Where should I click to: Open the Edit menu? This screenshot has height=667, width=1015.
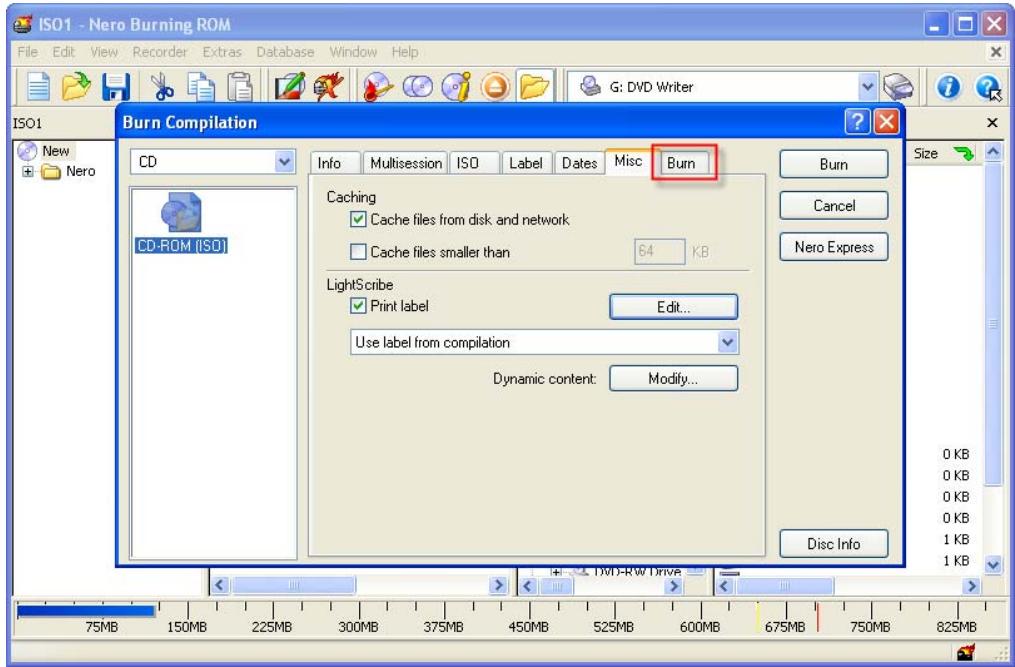pos(63,52)
